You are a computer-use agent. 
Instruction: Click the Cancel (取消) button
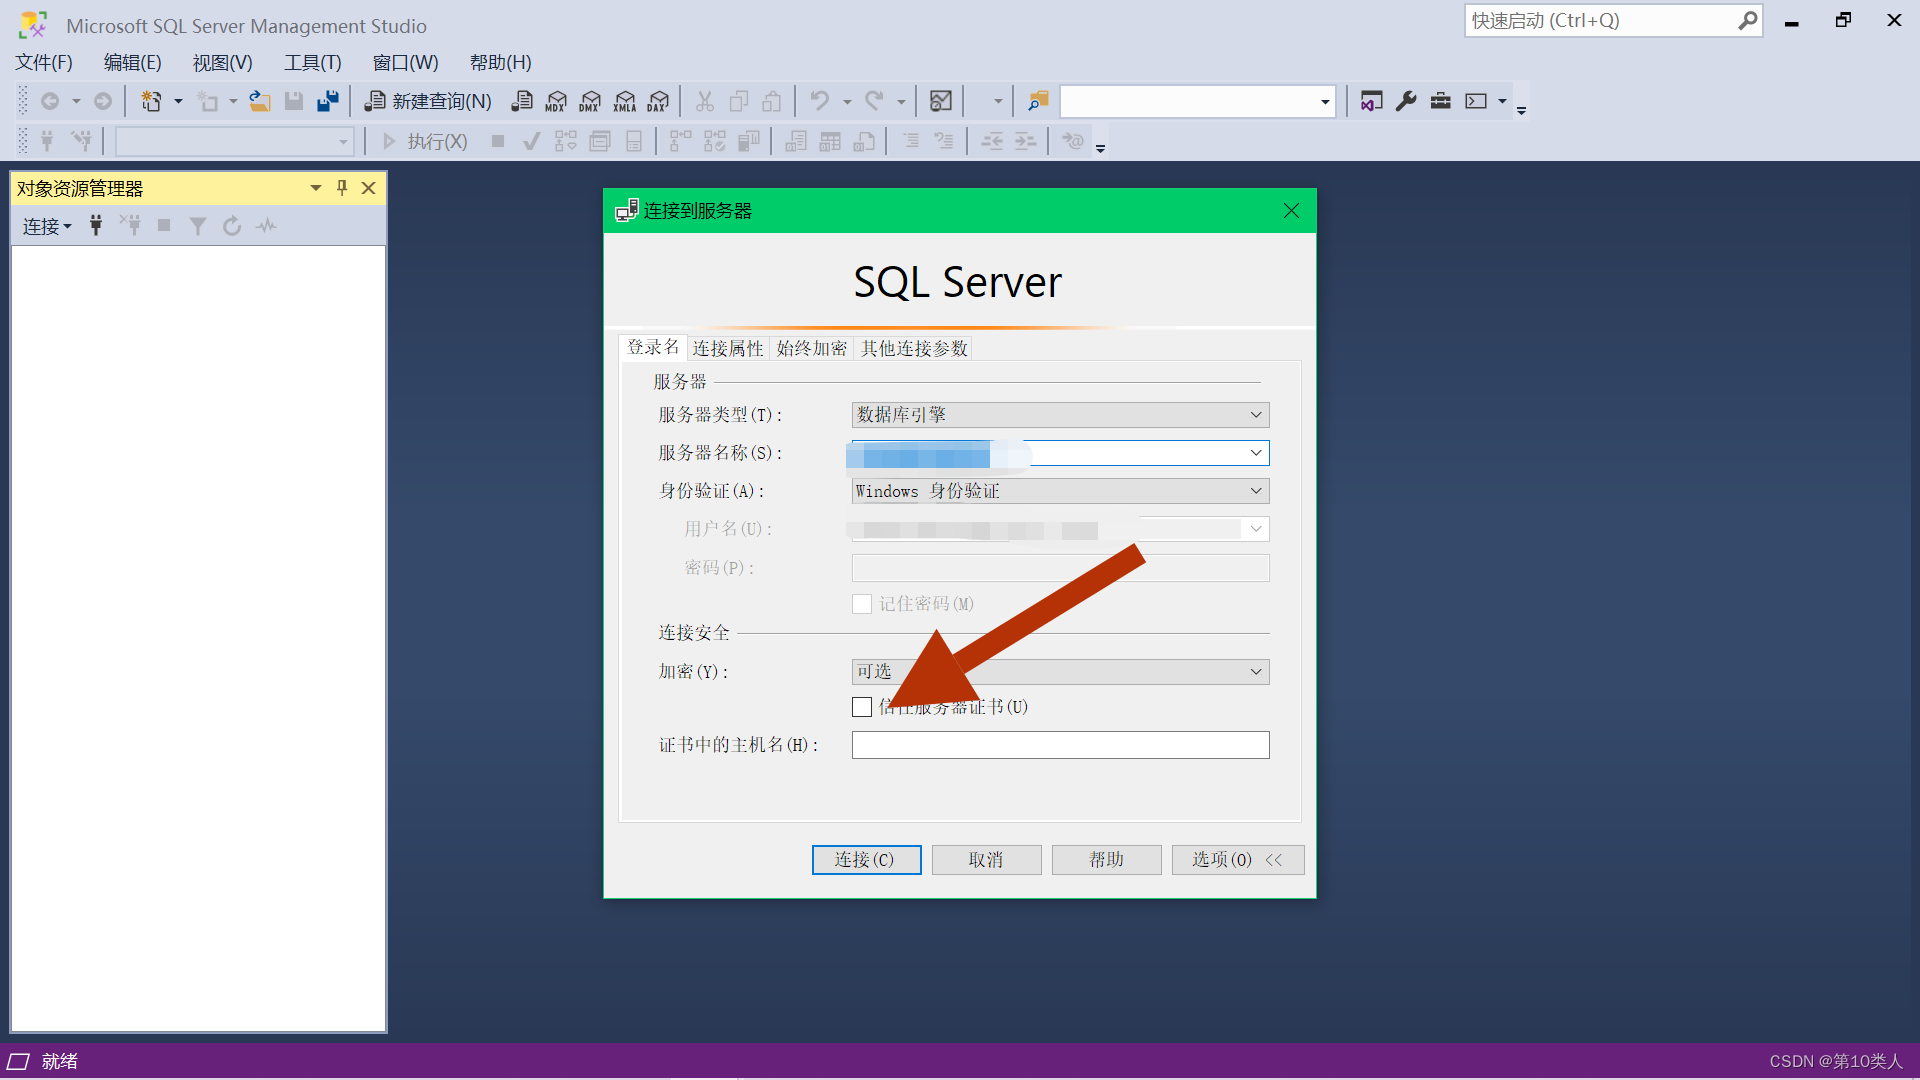(986, 860)
